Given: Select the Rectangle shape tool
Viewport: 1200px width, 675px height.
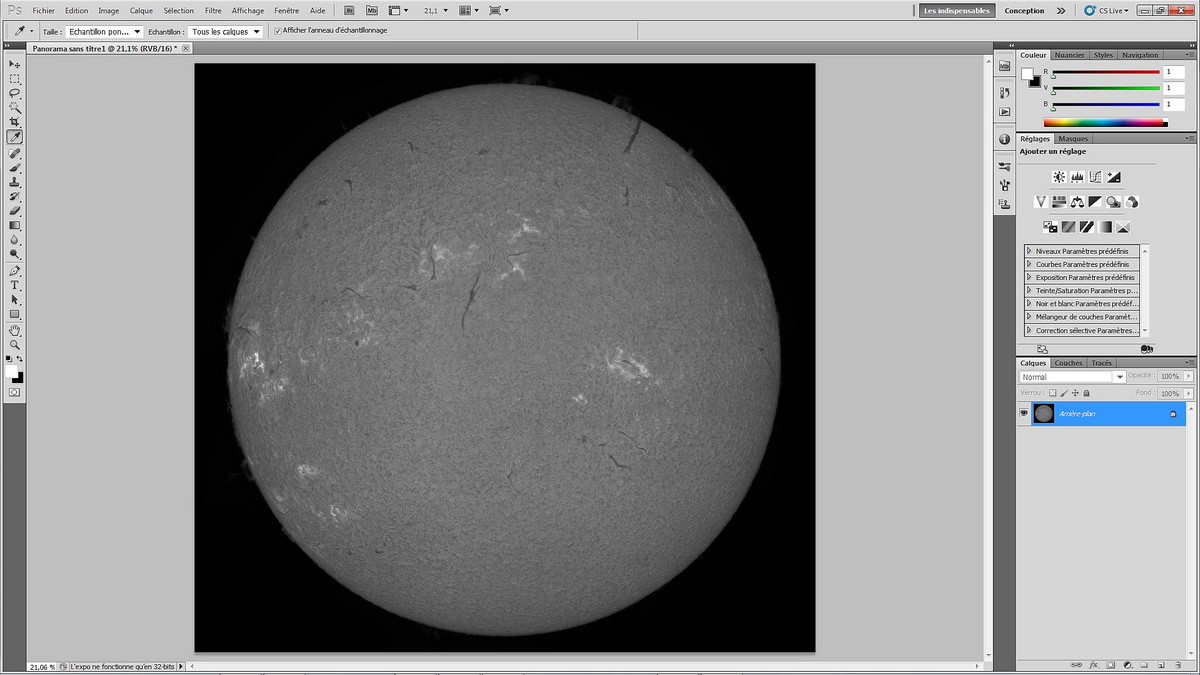Looking at the screenshot, I should [x=15, y=314].
